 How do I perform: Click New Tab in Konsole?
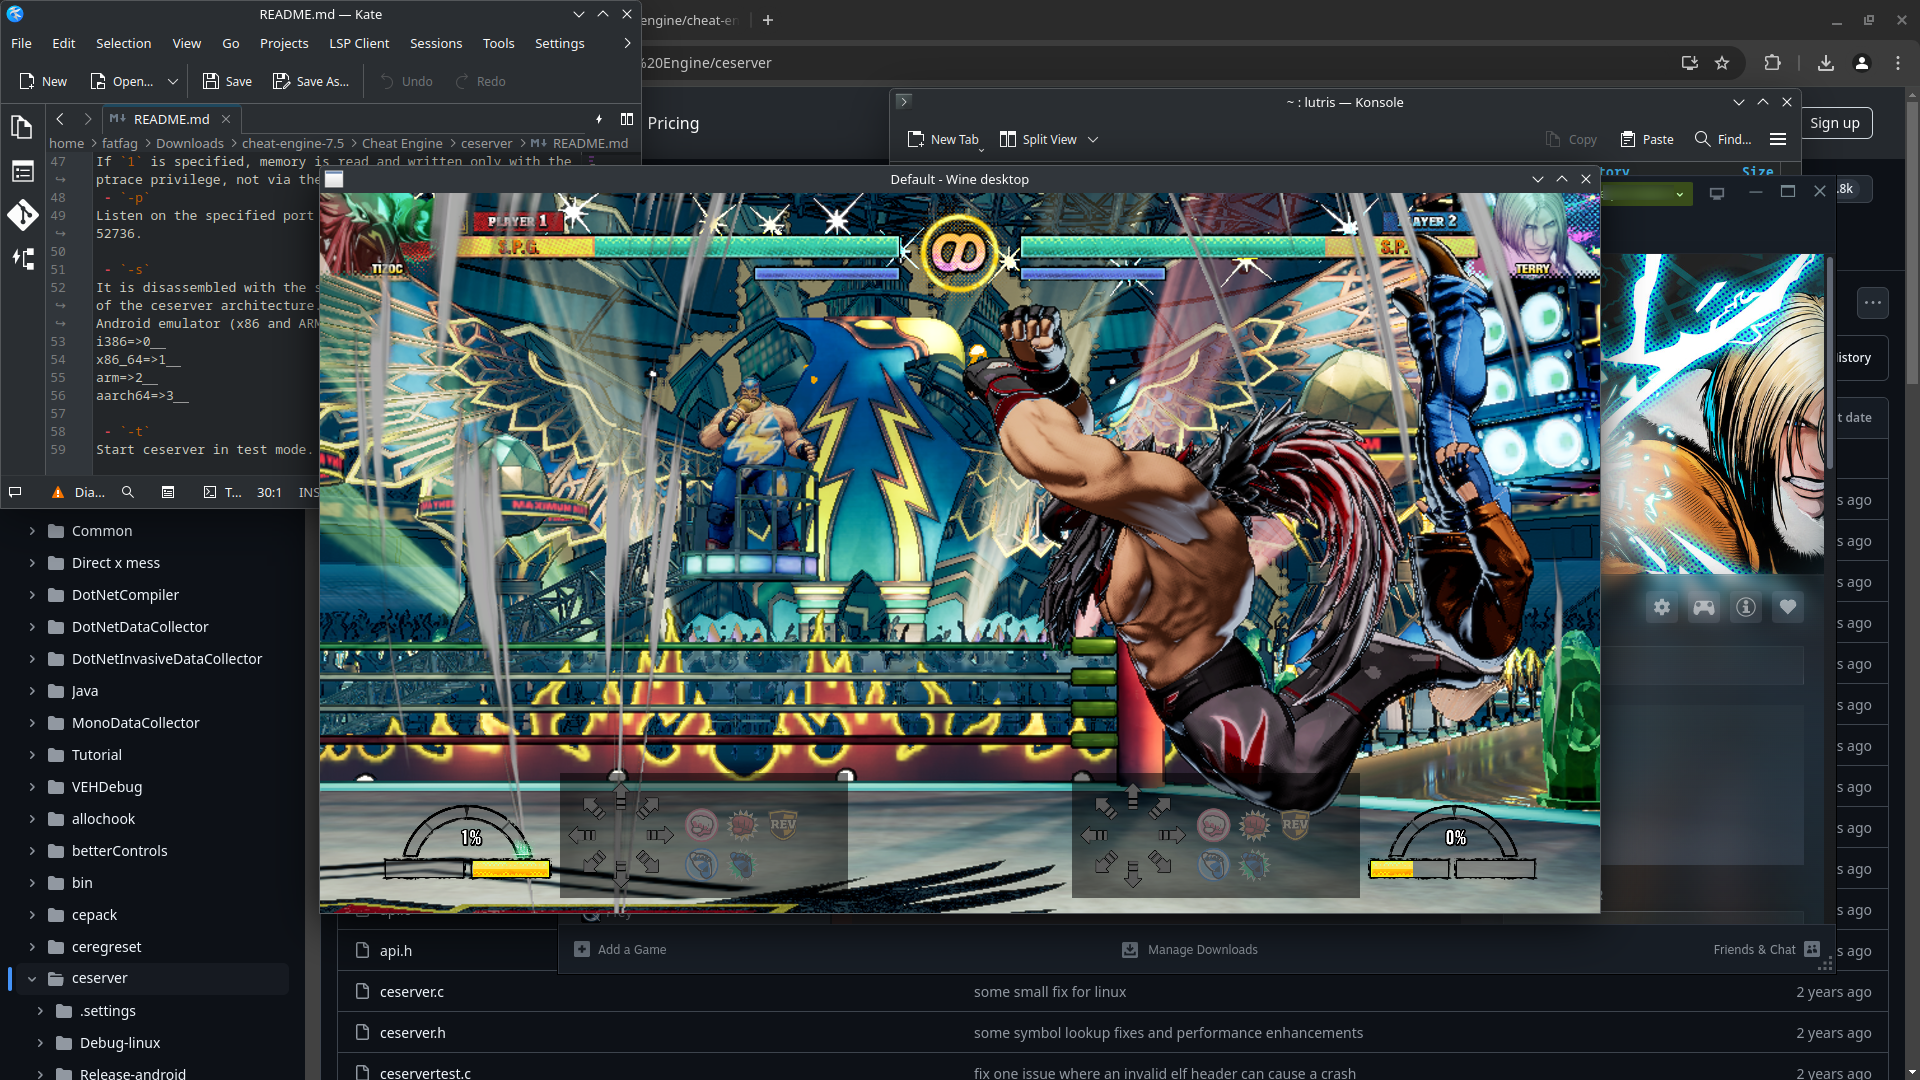[x=943, y=139]
